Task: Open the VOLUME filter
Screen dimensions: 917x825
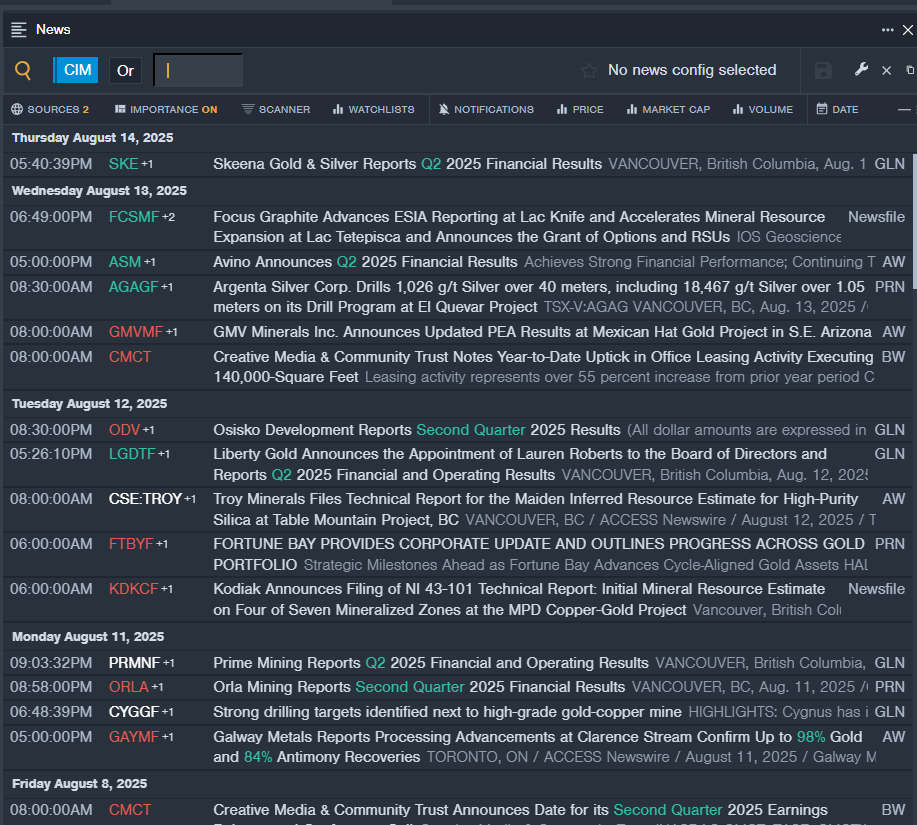Action: pyautogui.click(x=763, y=109)
